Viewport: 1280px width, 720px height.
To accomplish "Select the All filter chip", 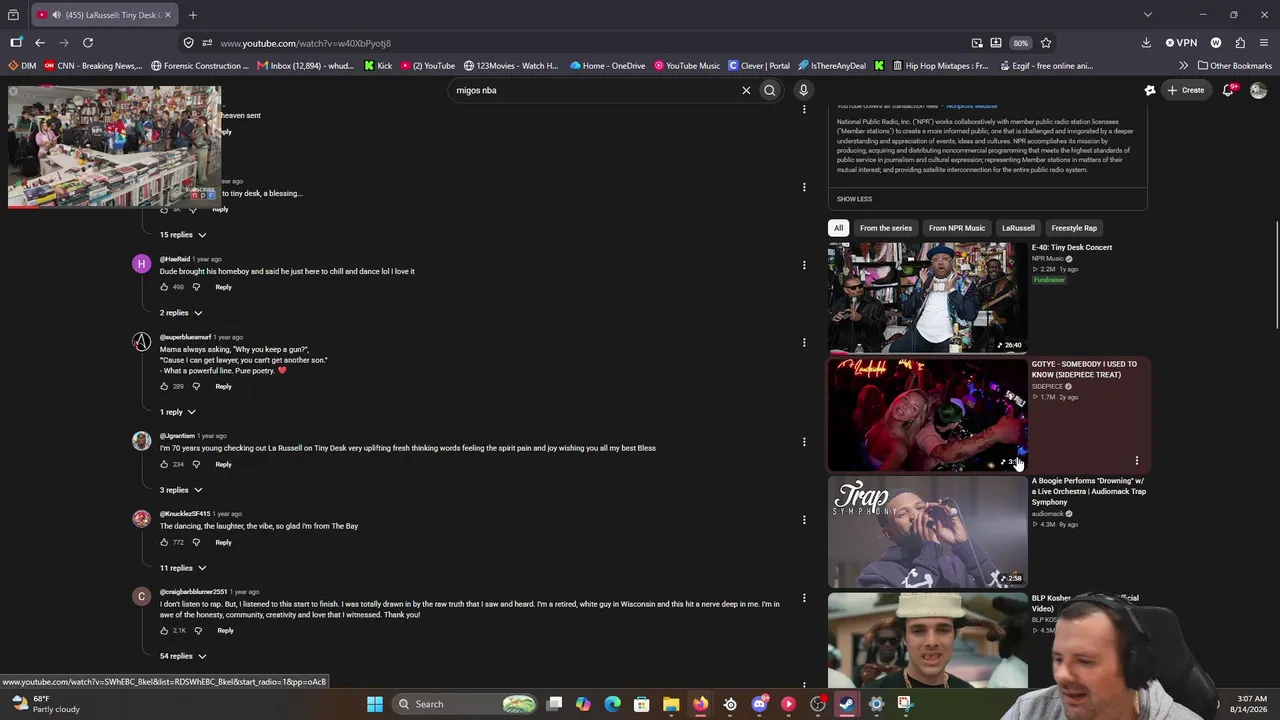I will coord(839,228).
